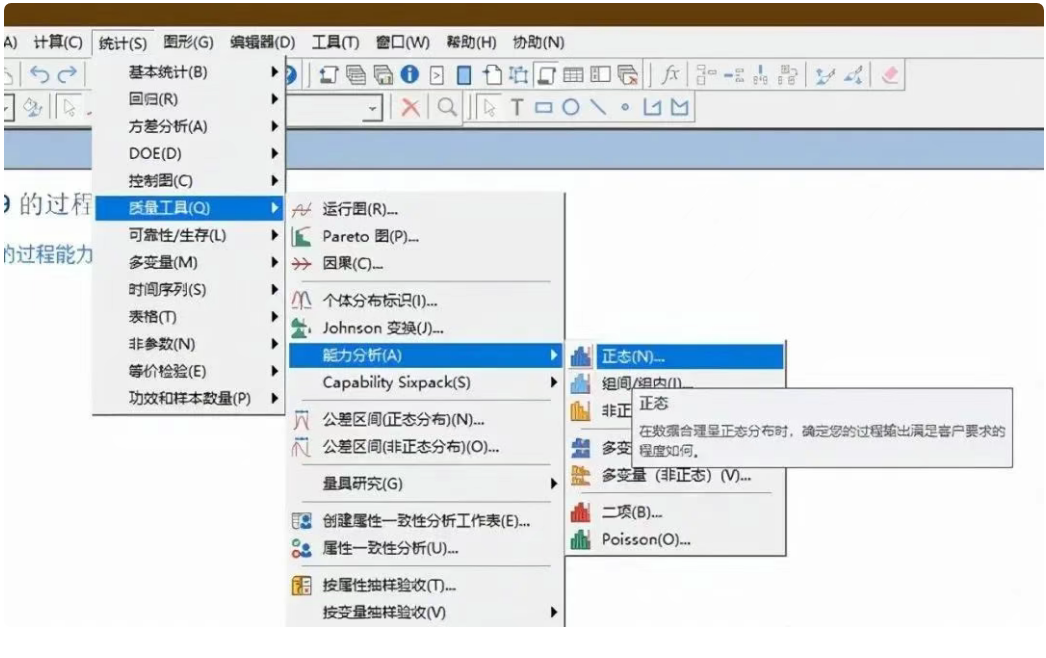Open the toolbar combo box dropdown arrow
This screenshot has height=658, width=1046.
[x=373, y=108]
